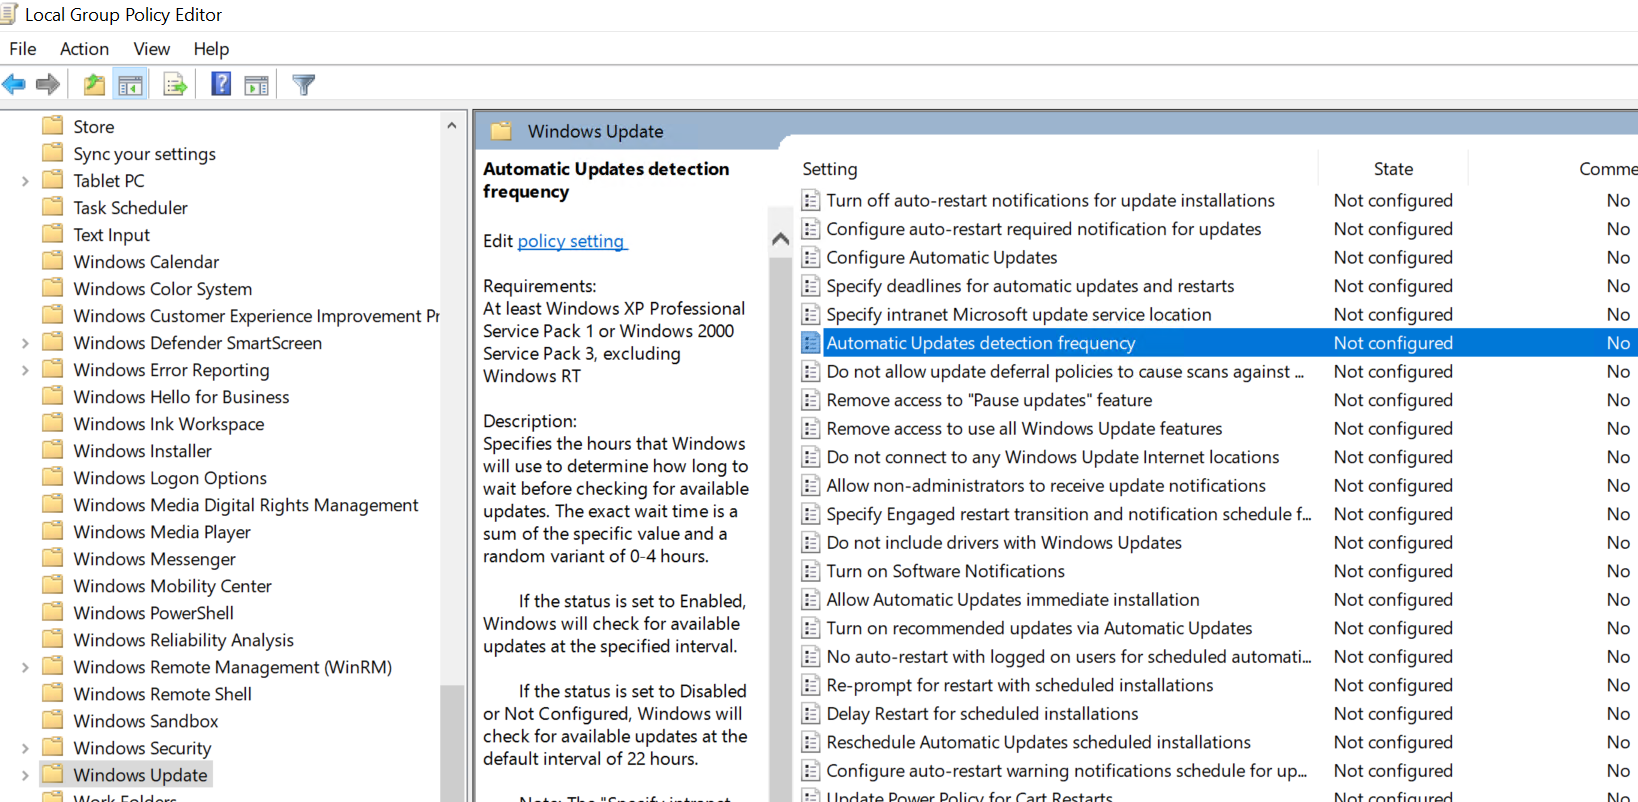This screenshot has height=802, width=1638.
Task: Open the Help question mark icon
Action: (221, 85)
